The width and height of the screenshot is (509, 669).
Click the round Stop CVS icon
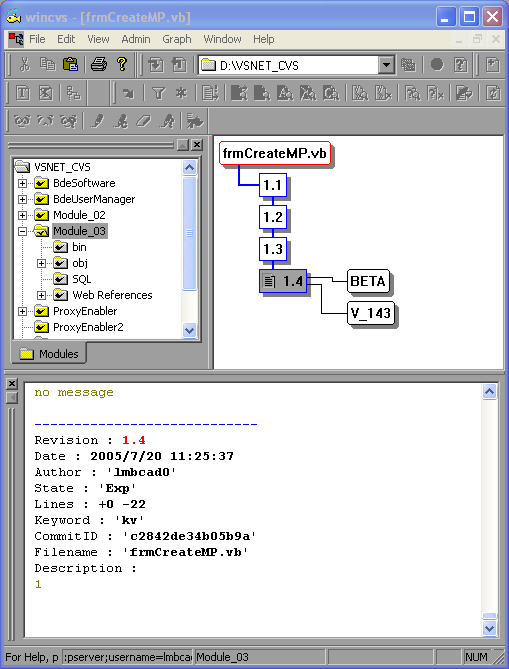pos(436,65)
